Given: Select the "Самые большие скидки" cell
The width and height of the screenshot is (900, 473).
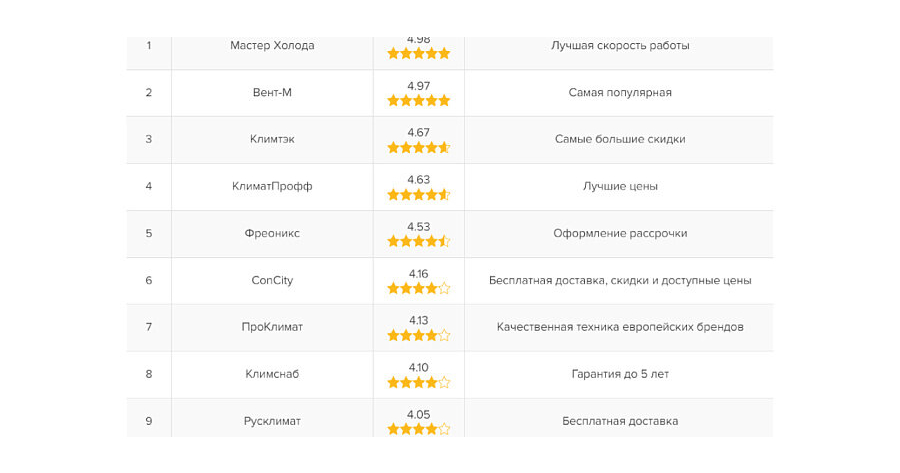Looking at the screenshot, I should click(620, 140).
